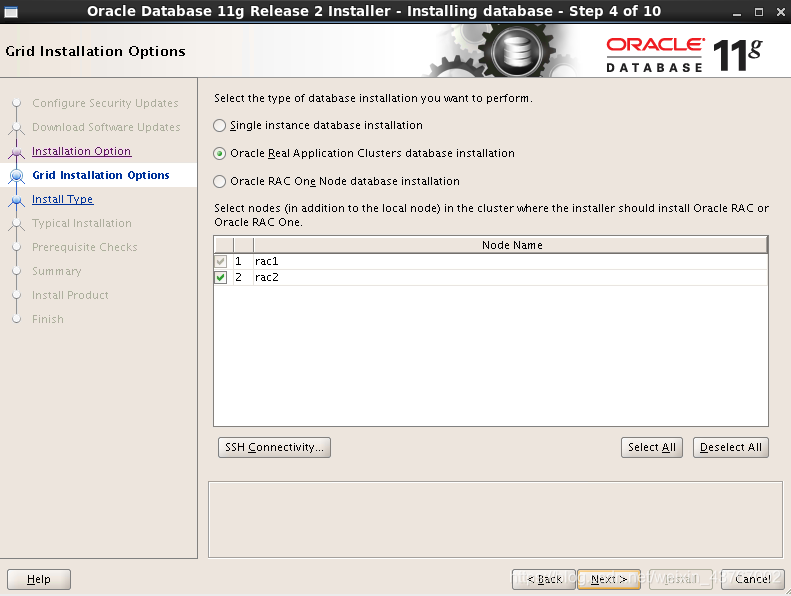Maximize the installer window

pos(759,12)
